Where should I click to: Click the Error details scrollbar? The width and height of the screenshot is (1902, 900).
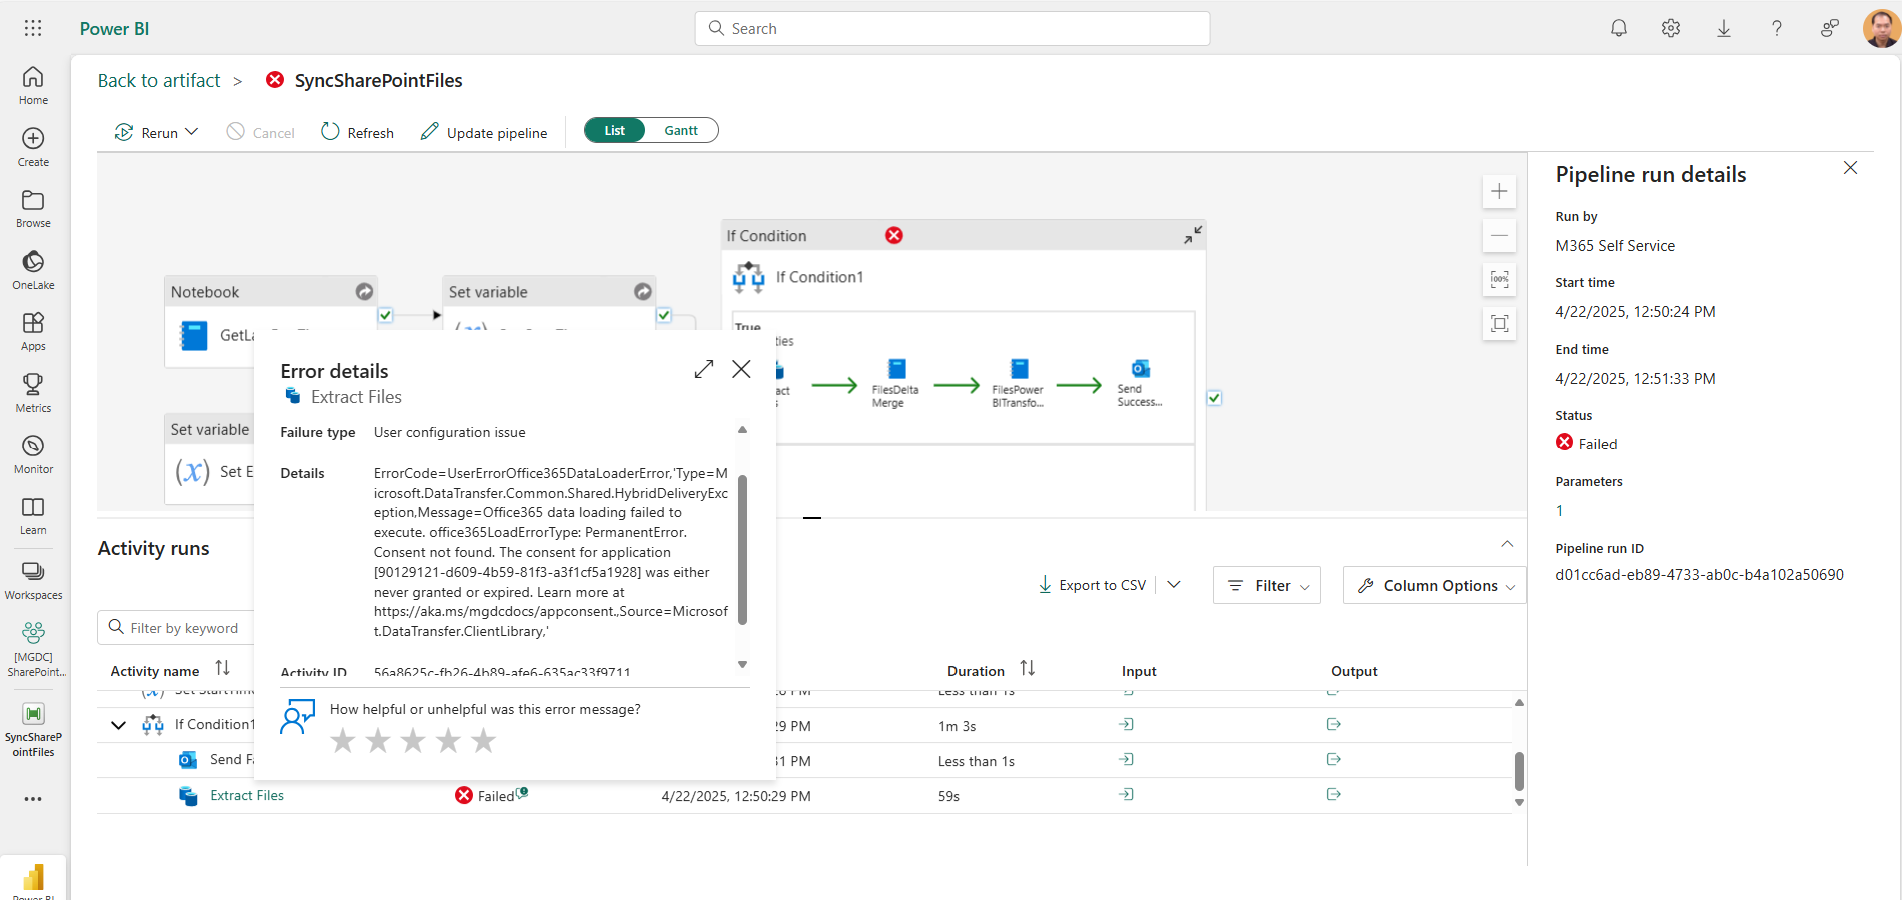coord(742,550)
